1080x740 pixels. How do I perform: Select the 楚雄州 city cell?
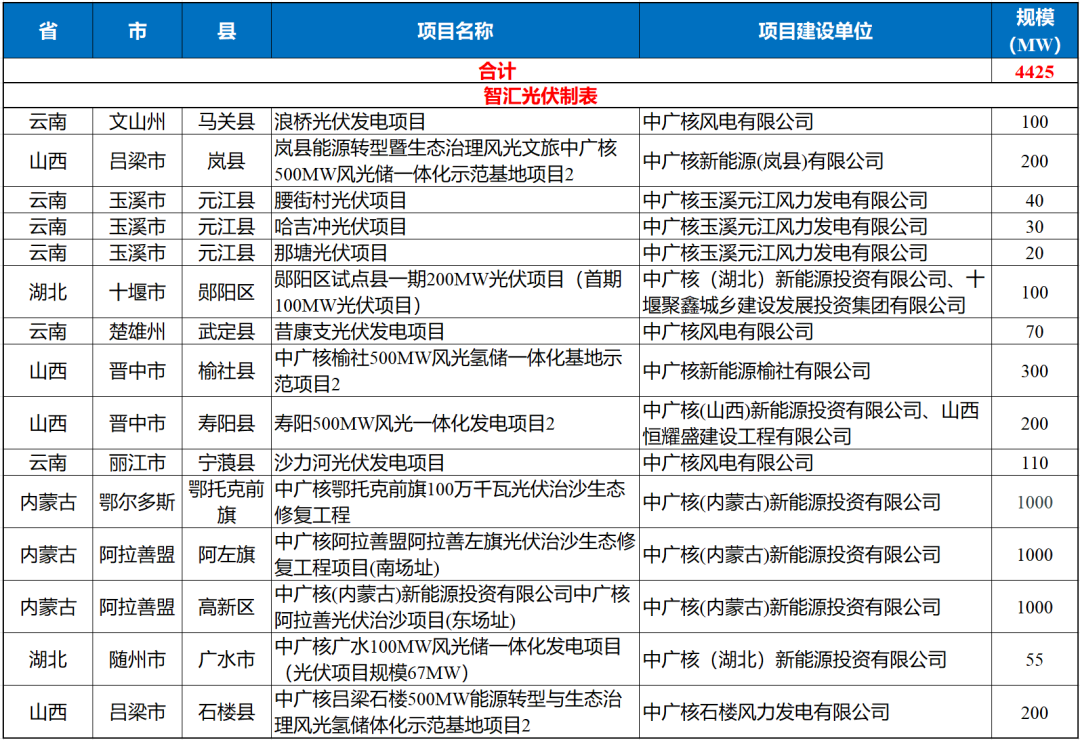137,331
